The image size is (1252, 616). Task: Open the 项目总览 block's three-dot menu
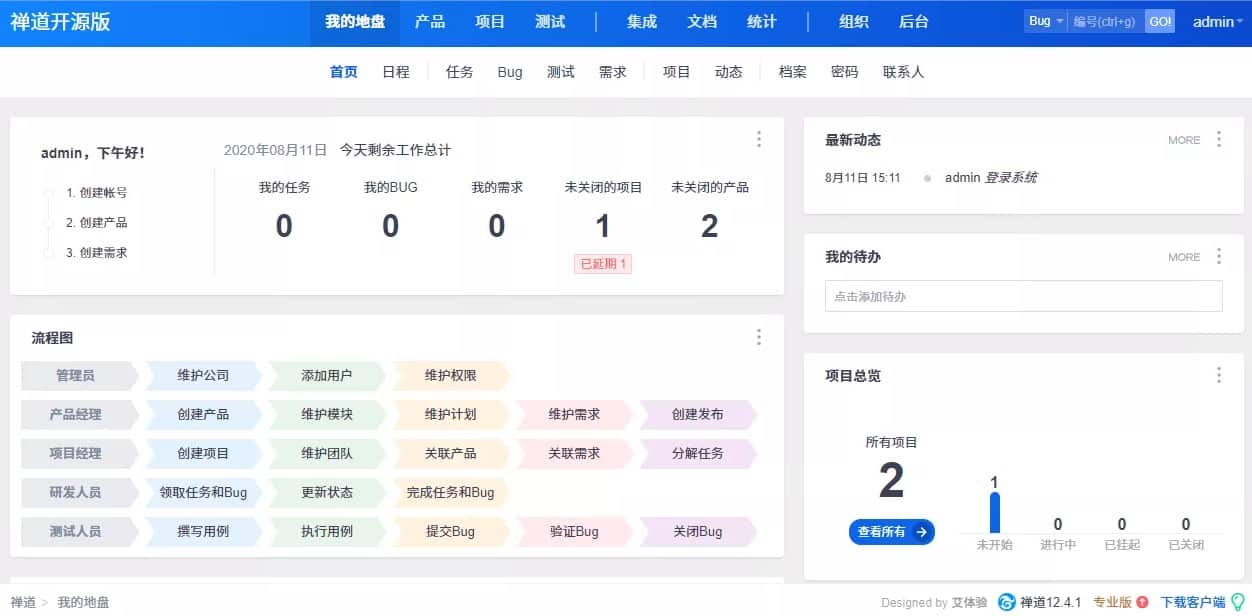(1218, 375)
